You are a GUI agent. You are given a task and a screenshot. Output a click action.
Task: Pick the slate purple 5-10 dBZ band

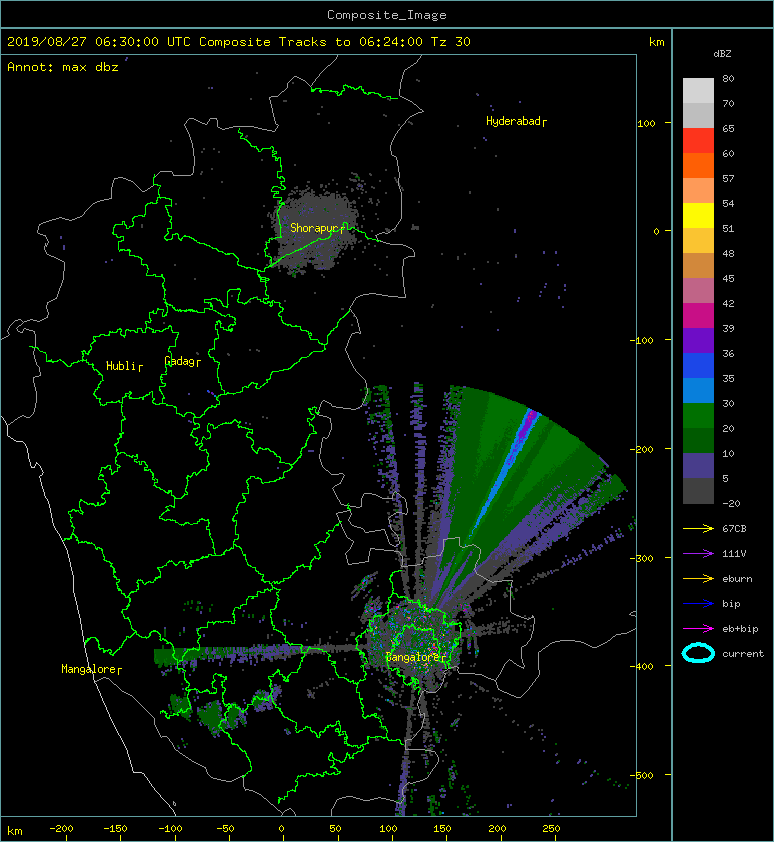point(698,466)
